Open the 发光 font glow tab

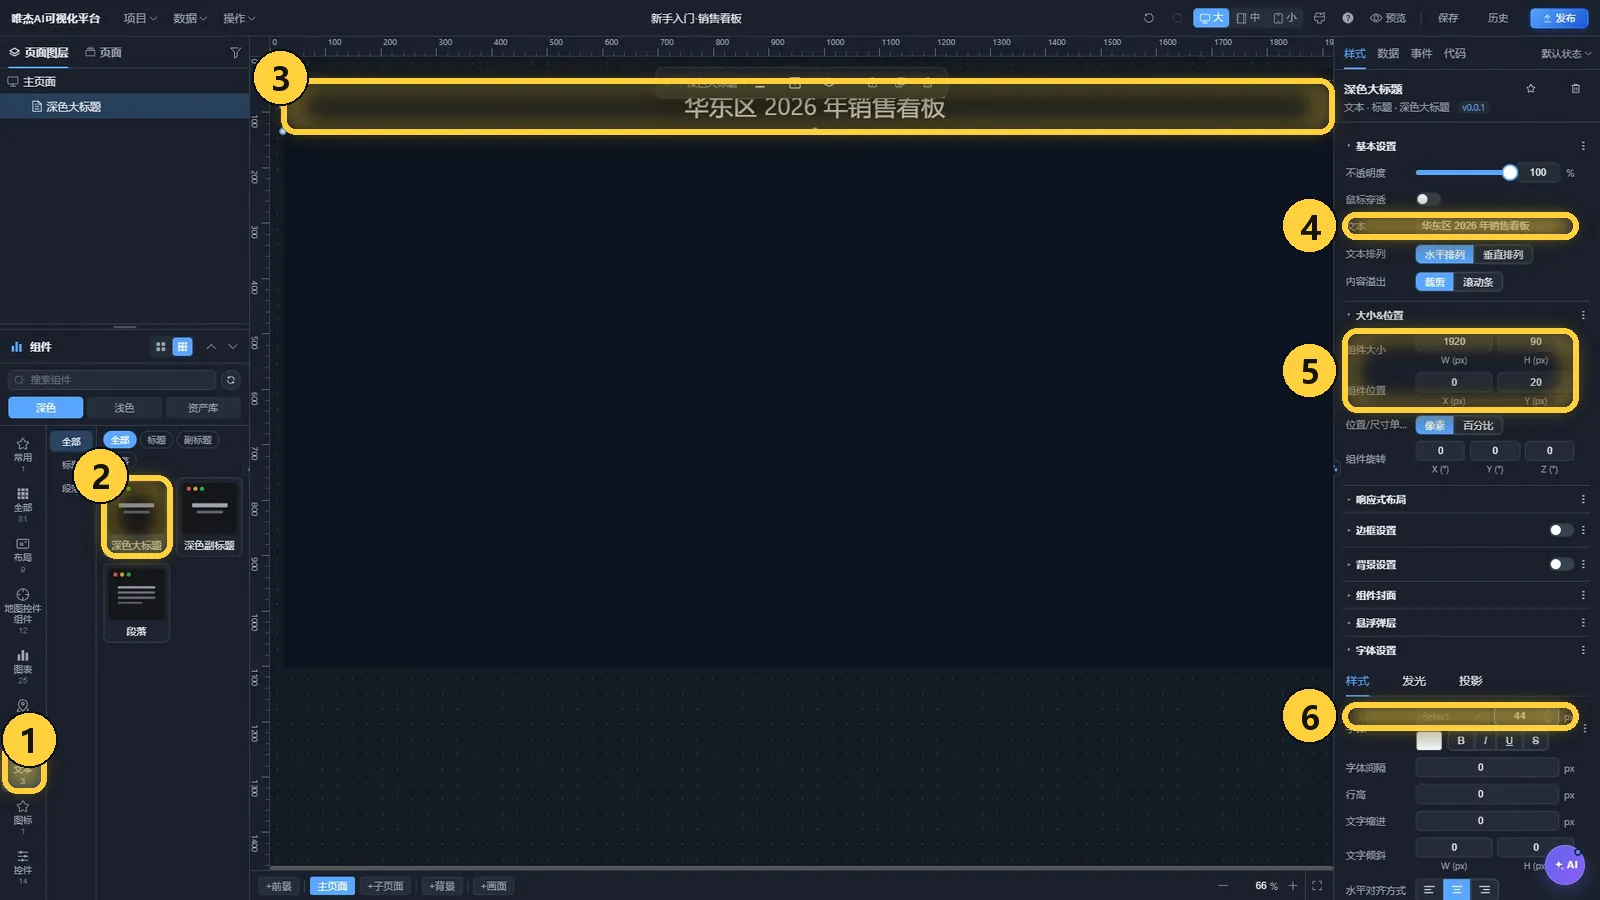[x=1414, y=681]
